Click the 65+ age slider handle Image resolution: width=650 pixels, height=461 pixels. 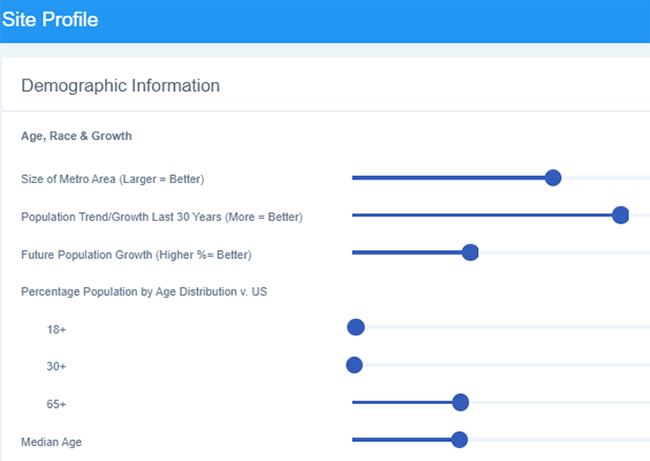tap(460, 402)
